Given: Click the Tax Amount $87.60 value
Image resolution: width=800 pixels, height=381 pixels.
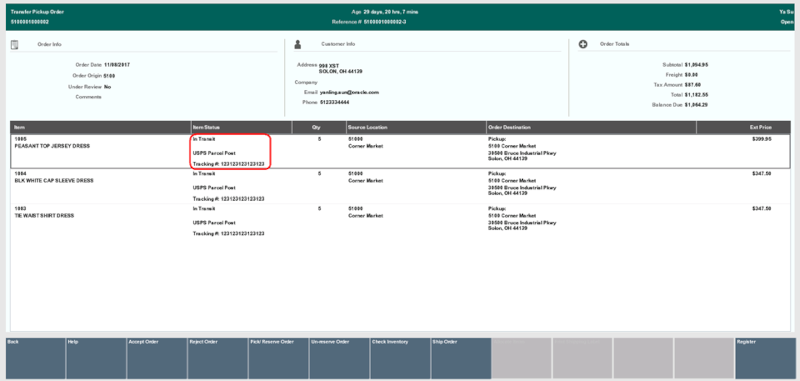Looking at the screenshot, I should tap(693, 85).
